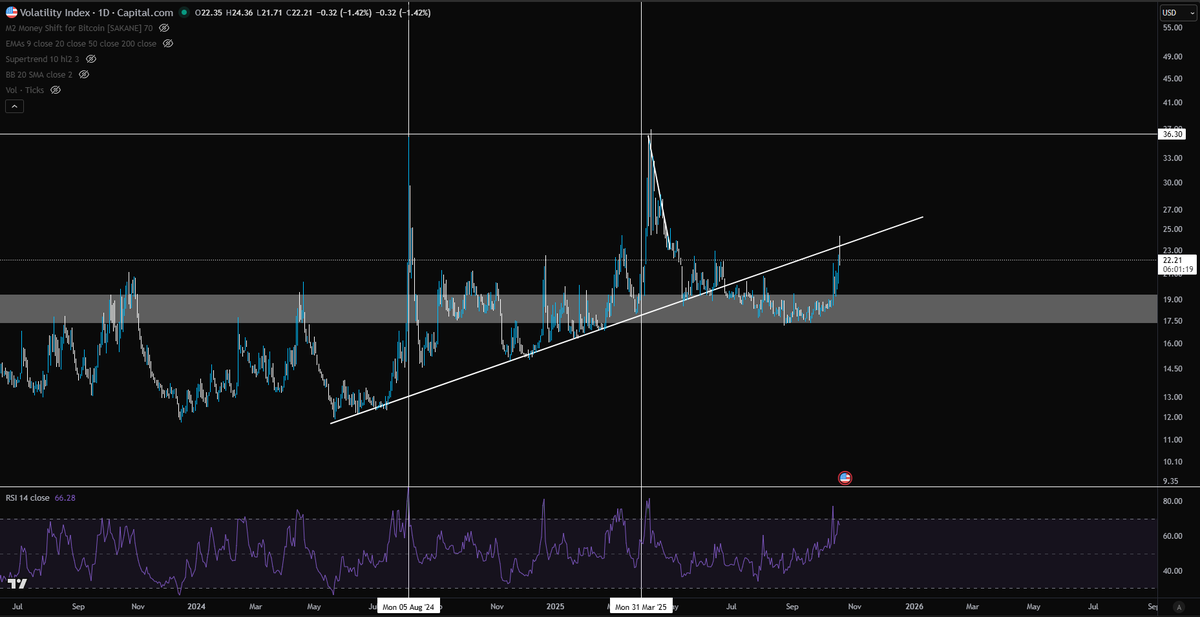
Task: Show the Vol · Ticks indicator
Action: point(56,90)
